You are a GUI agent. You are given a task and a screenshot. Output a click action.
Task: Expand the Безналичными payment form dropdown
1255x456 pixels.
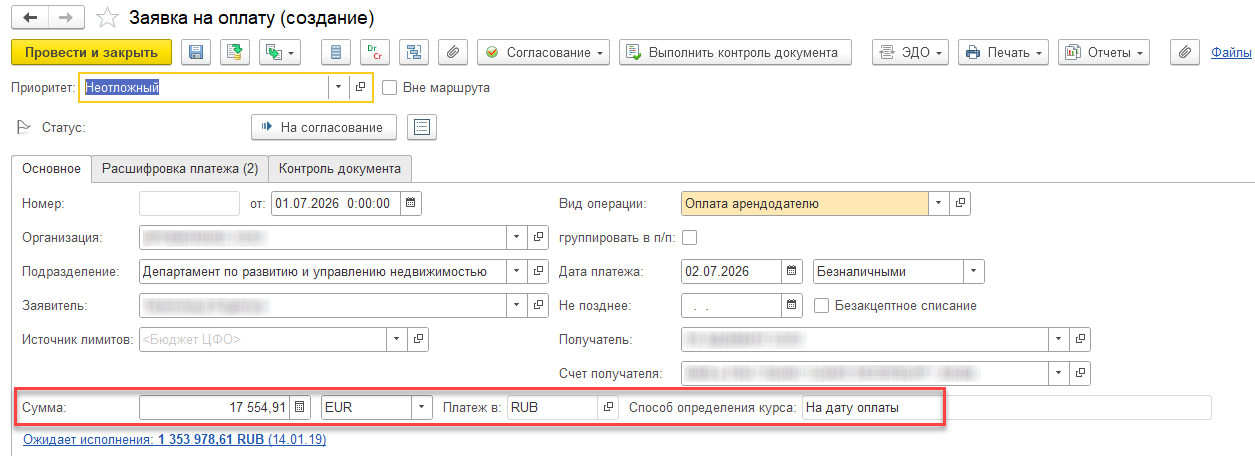click(974, 271)
